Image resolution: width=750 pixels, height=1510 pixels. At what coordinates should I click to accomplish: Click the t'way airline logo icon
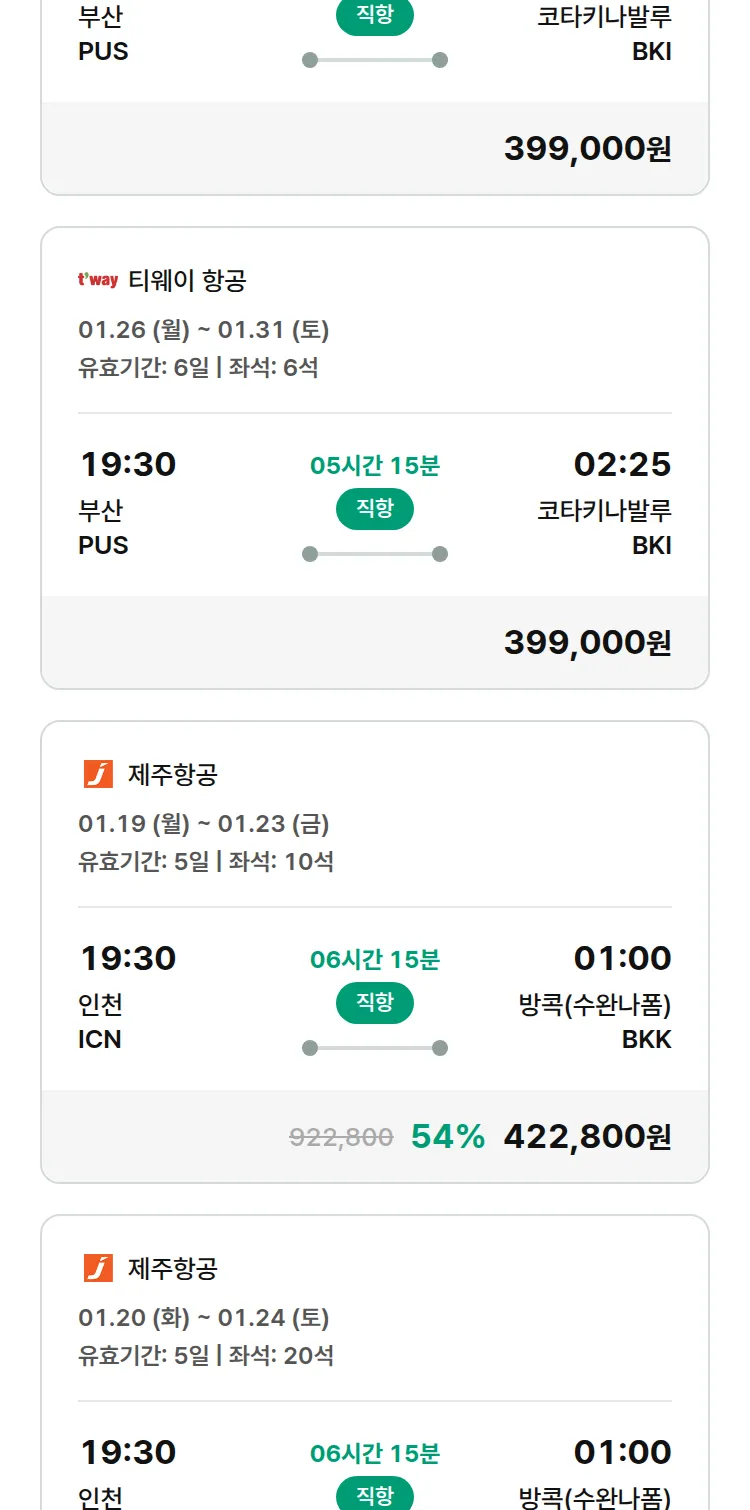[98, 281]
